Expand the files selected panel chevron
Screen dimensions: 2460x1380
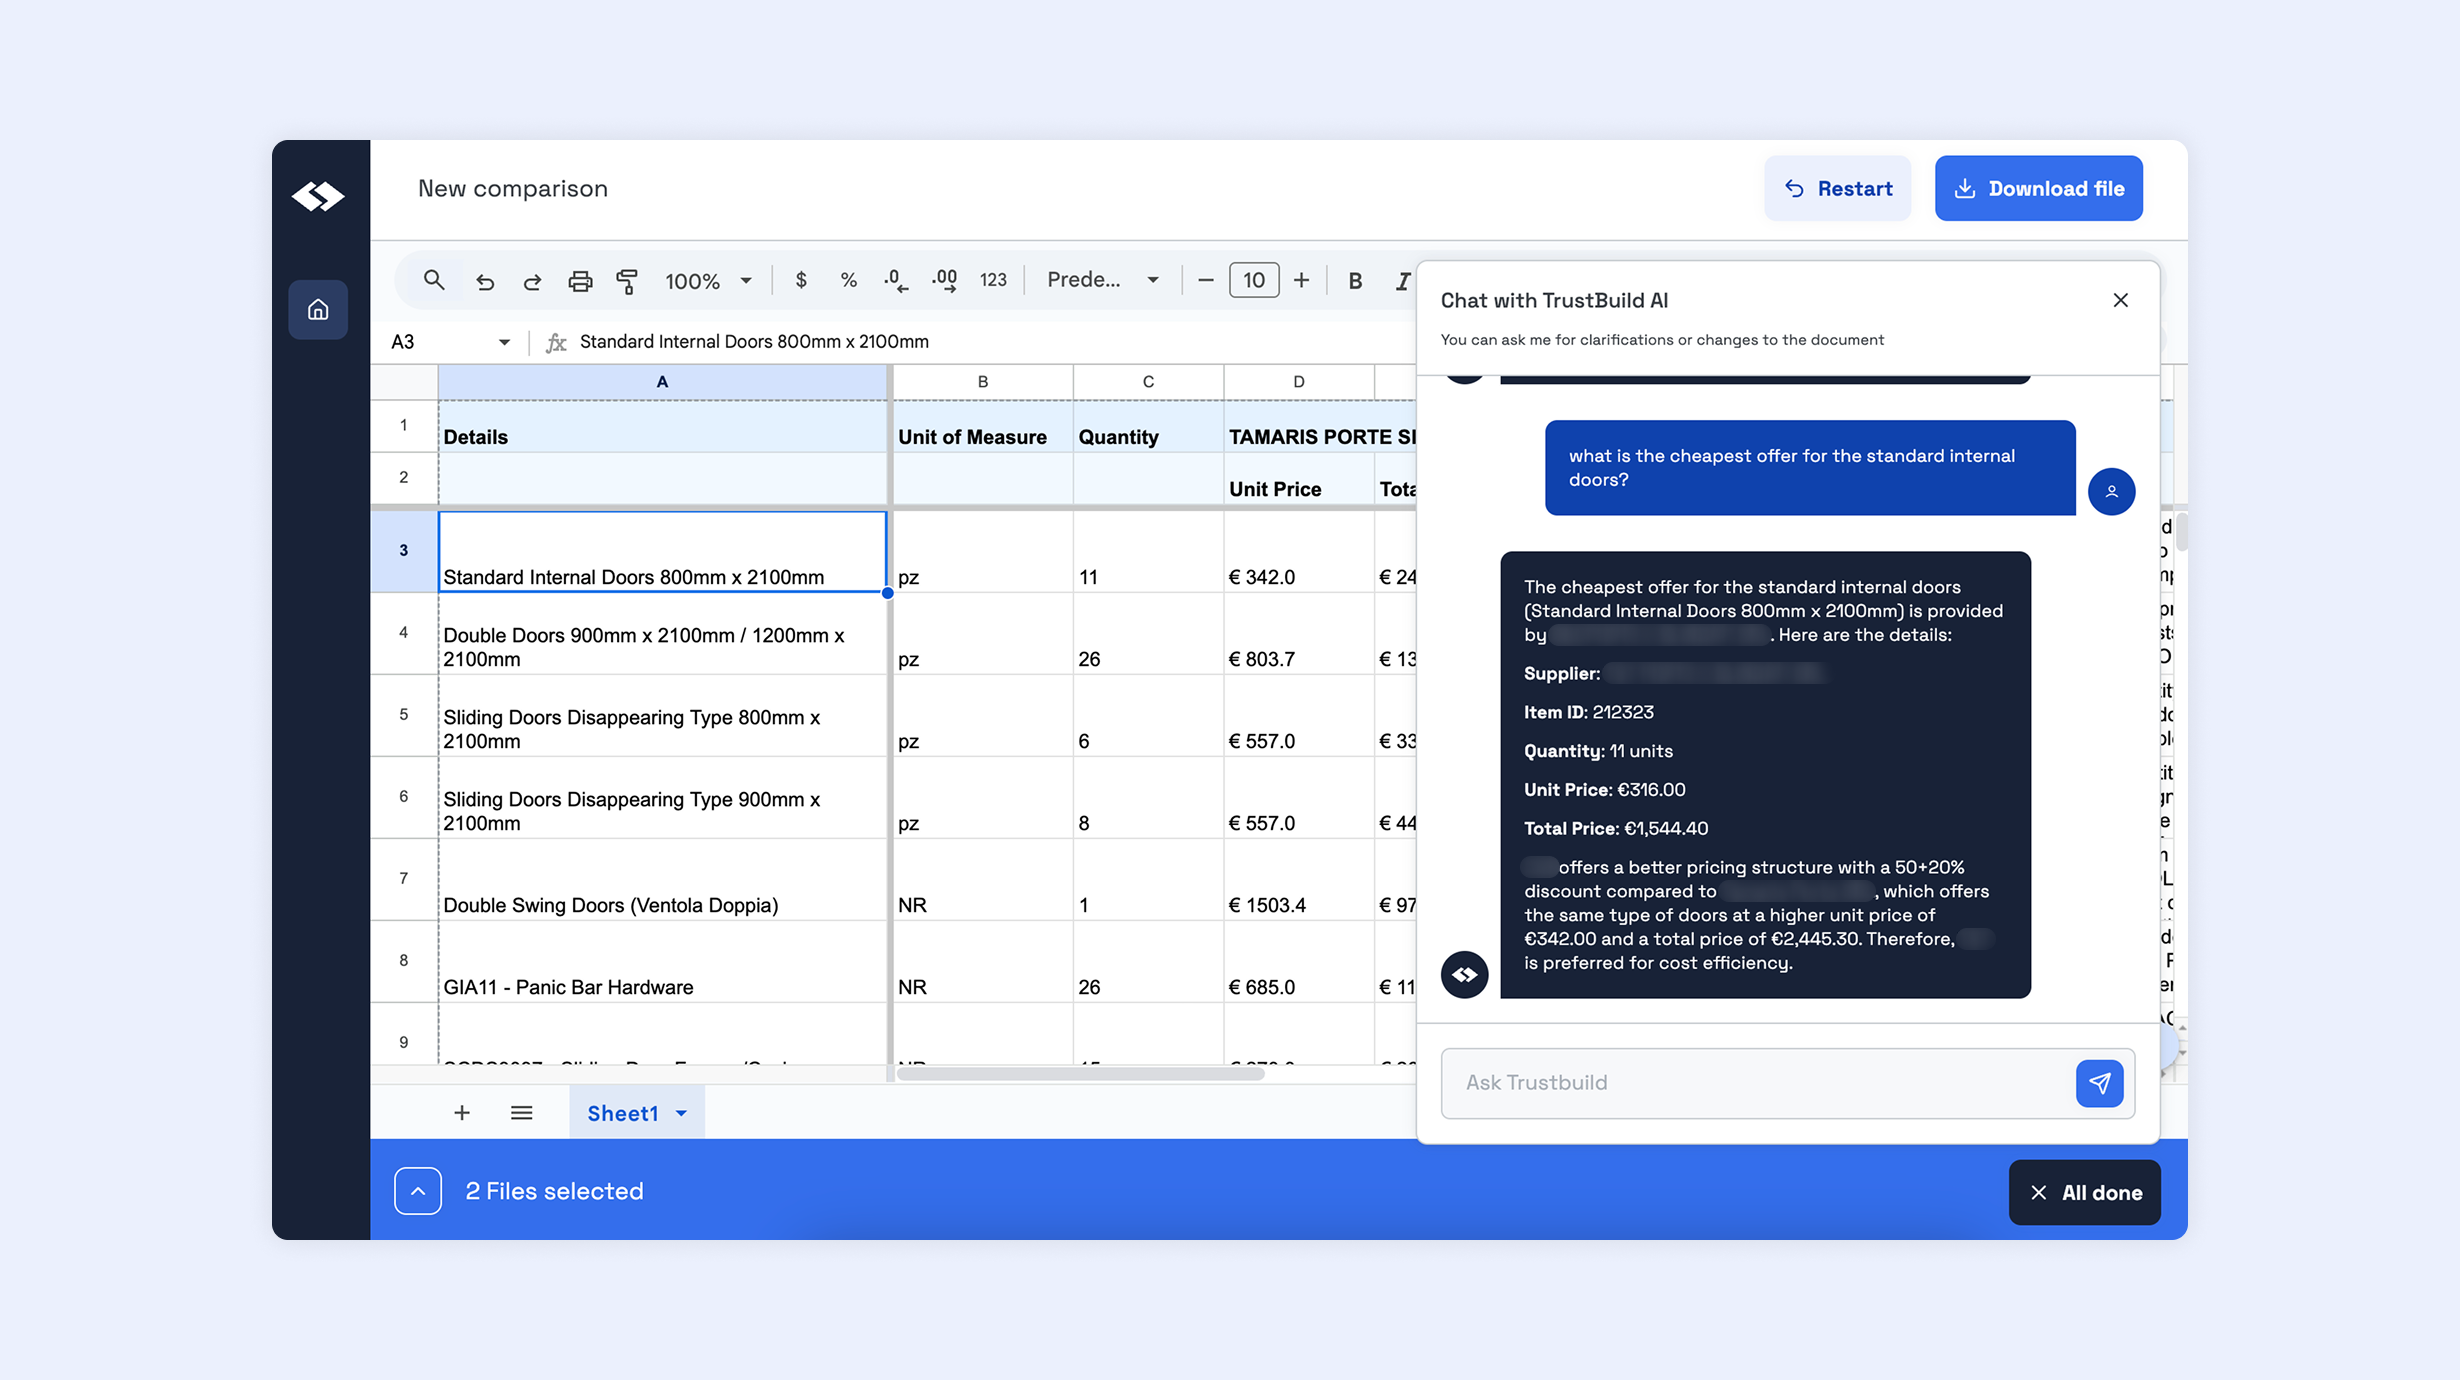pos(418,1191)
